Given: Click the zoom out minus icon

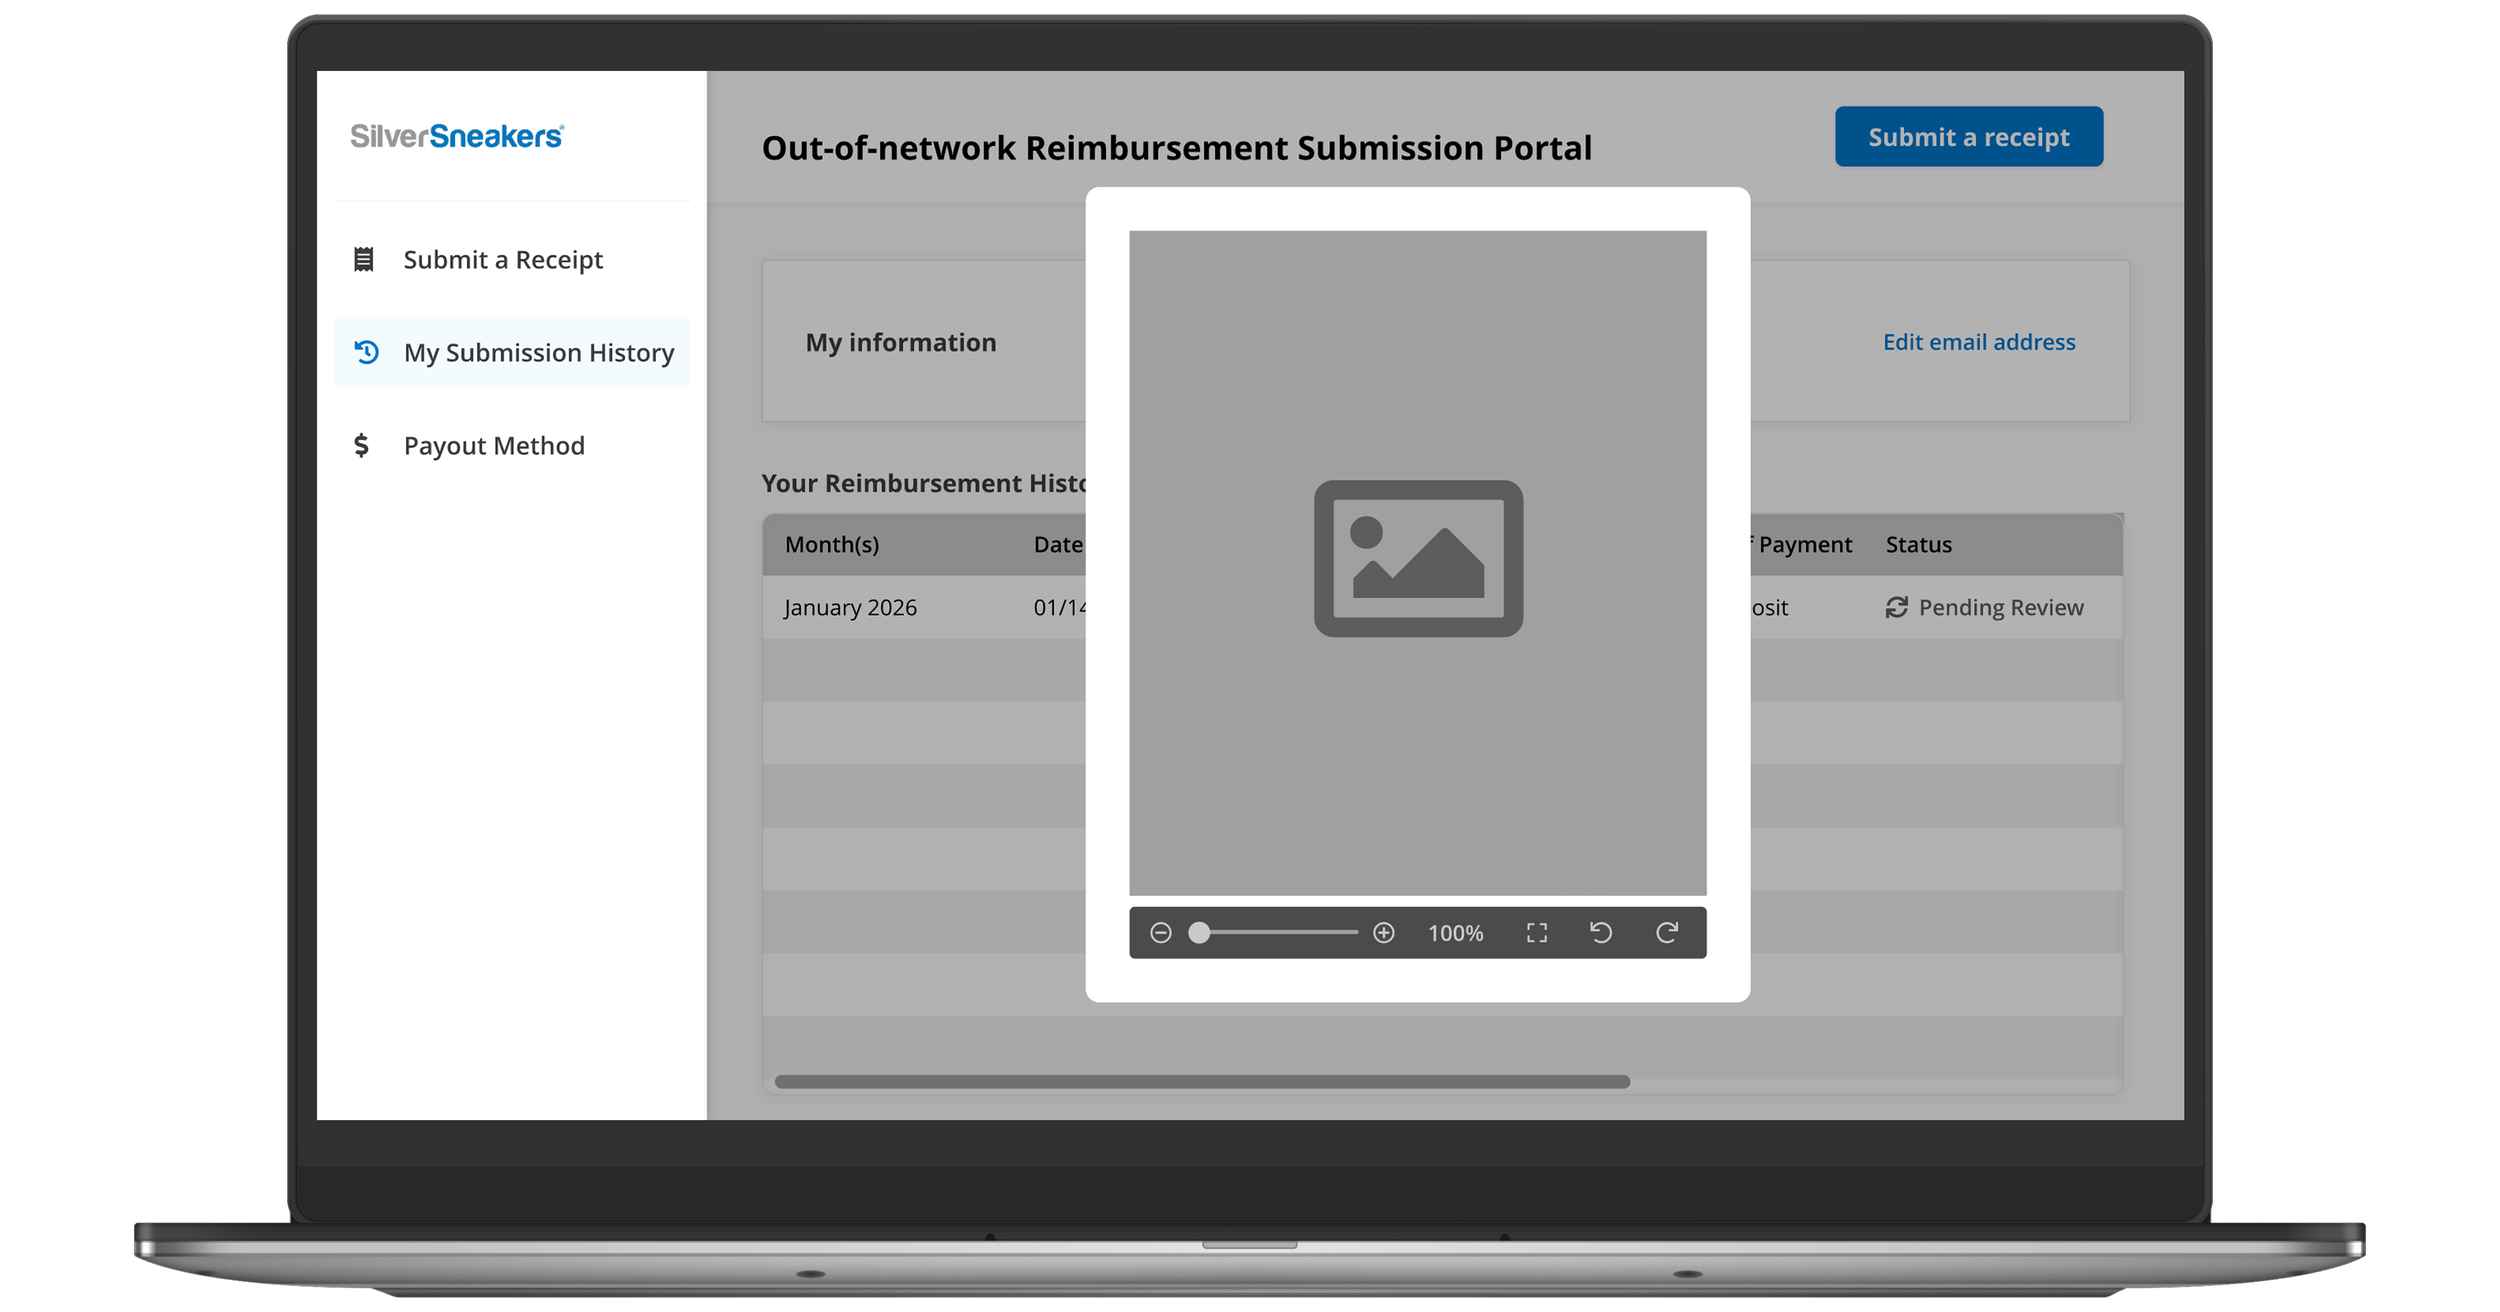Looking at the screenshot, I should point(1160,933).
